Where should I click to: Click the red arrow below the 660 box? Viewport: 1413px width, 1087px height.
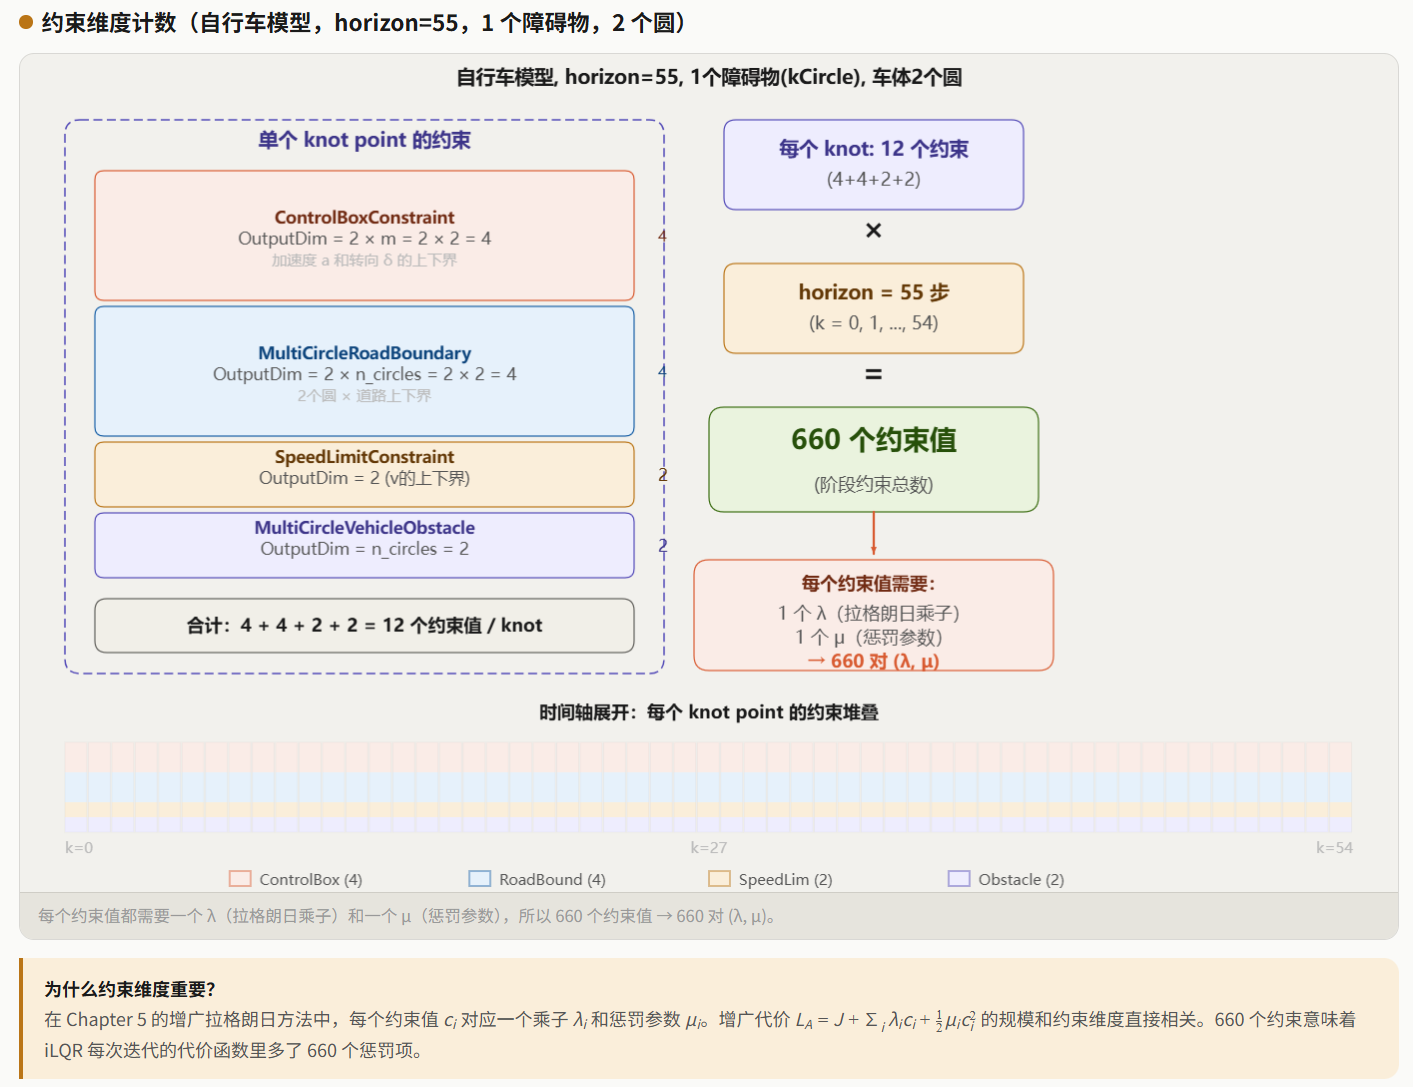tap(873, 534)
